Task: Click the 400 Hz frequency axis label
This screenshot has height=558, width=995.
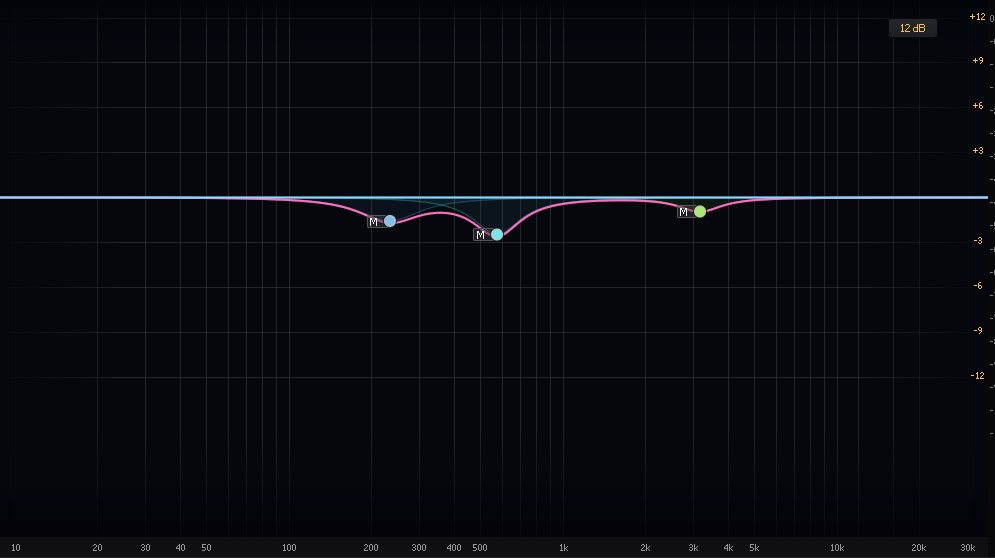Action: coord(454,548)
